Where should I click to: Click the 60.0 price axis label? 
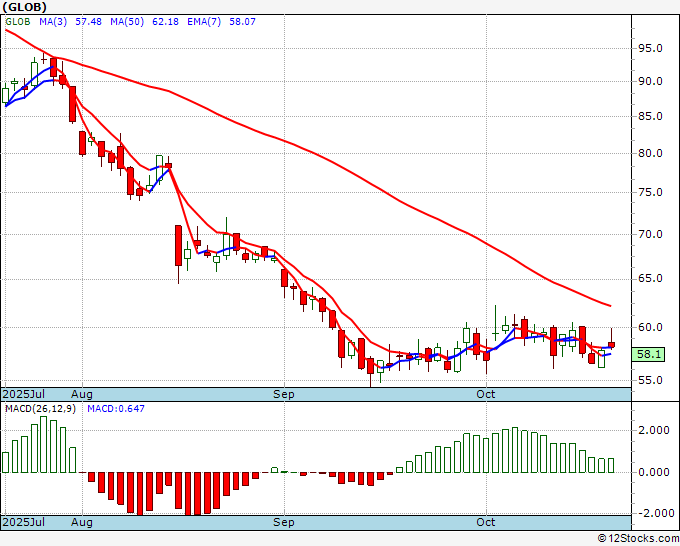click(650, 327)
